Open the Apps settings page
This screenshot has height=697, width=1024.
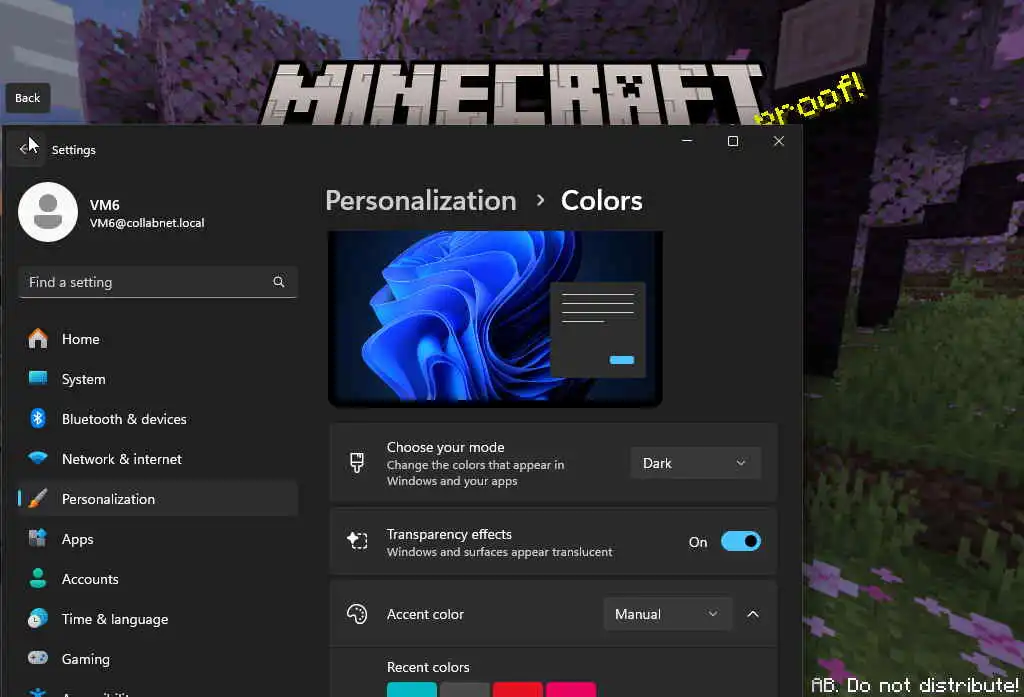click(x=158, y=539)
